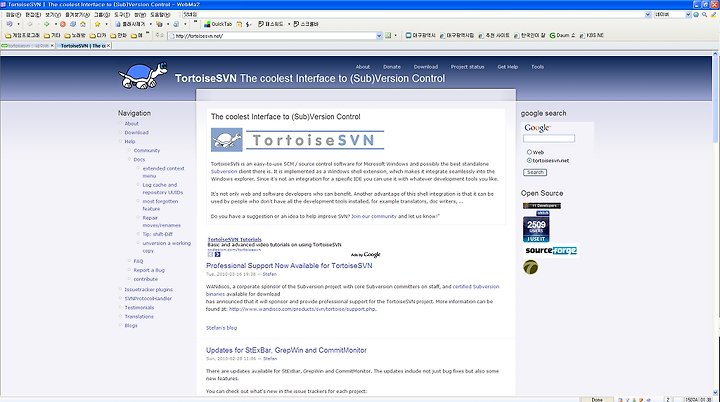Open the Tools header link

pyautogui.click(x=537, y=67)
